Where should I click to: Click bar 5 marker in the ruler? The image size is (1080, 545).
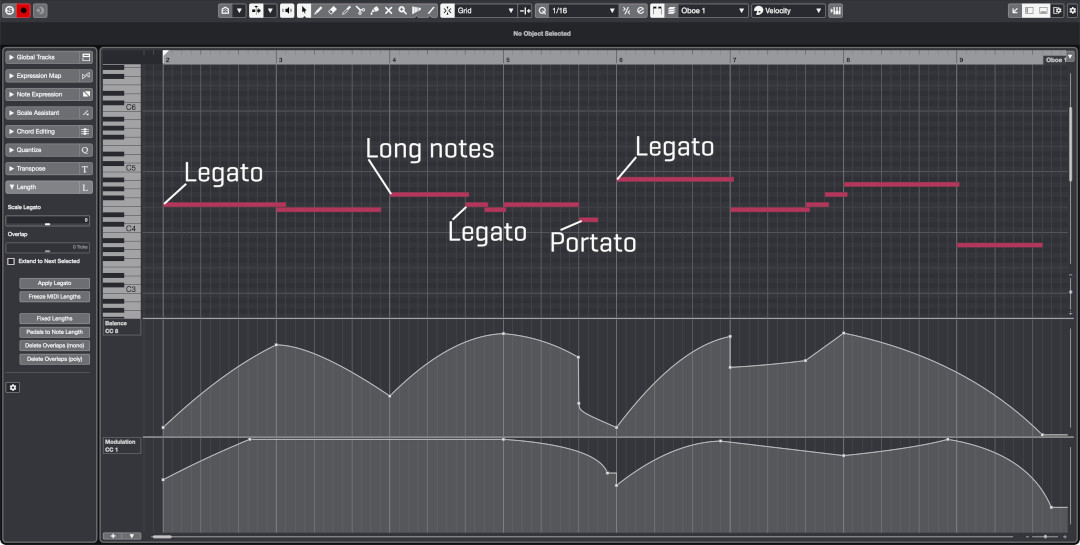coord(508,61)
